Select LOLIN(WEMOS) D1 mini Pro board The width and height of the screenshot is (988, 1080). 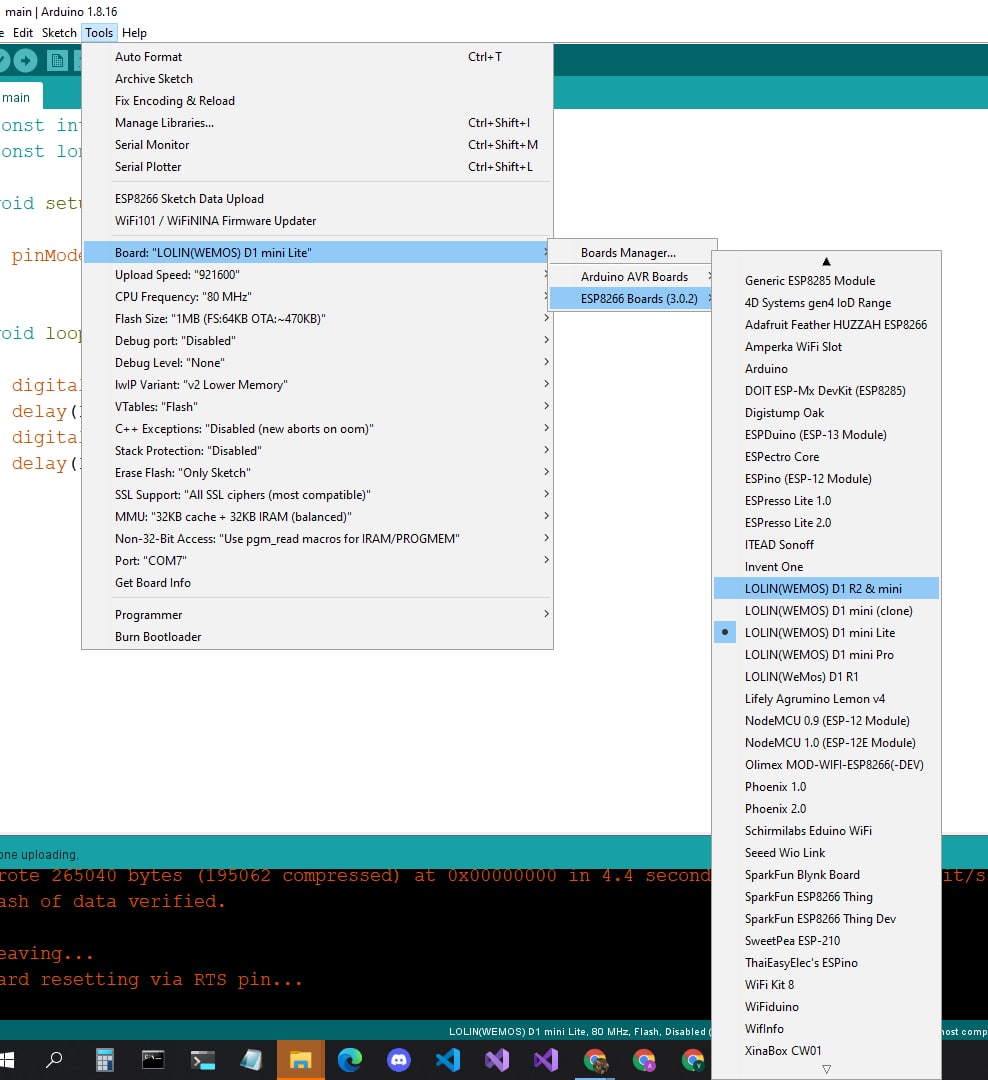tap(826, 654)
